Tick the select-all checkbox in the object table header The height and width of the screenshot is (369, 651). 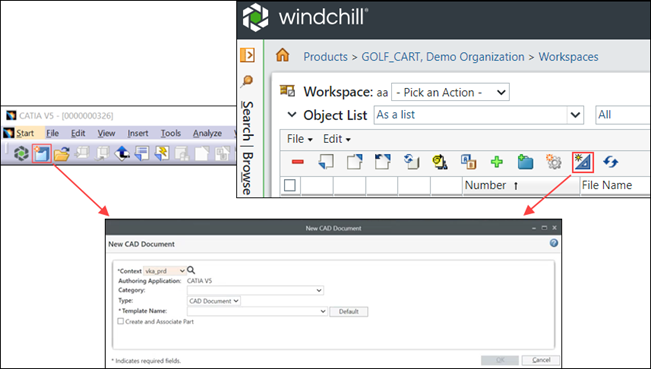290,185
